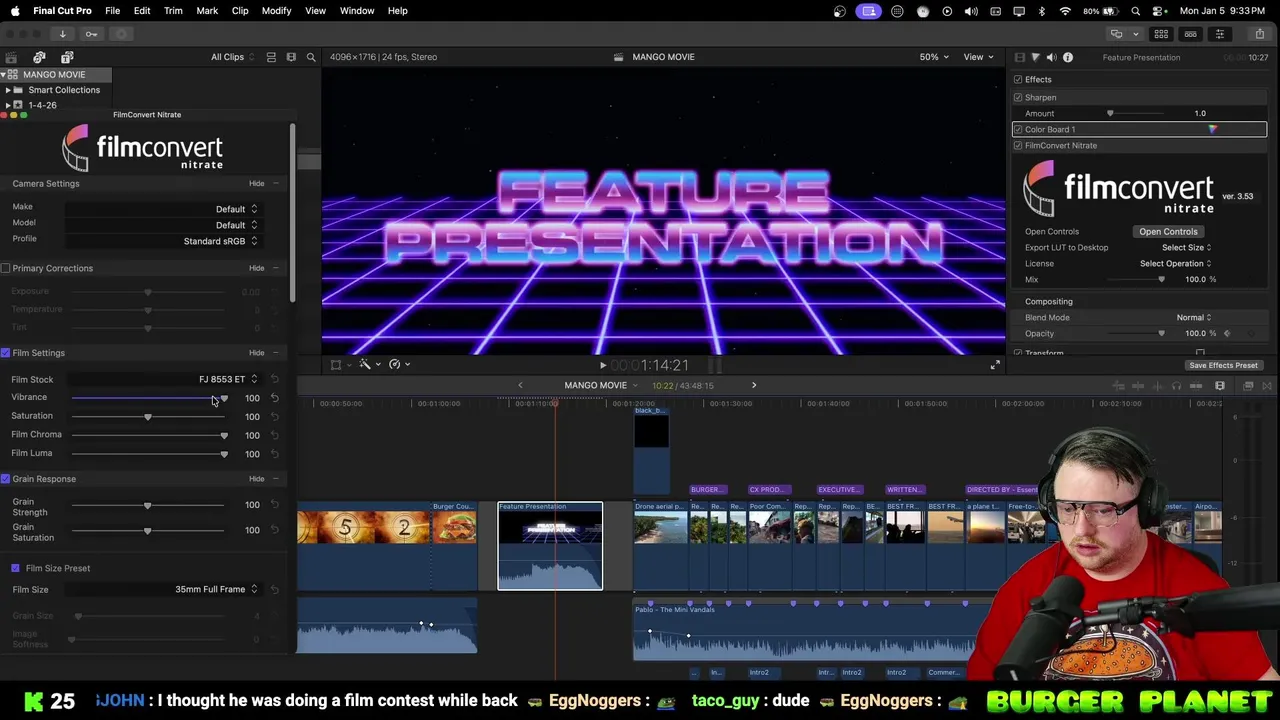Open the Keyword Editor key button

91,34
